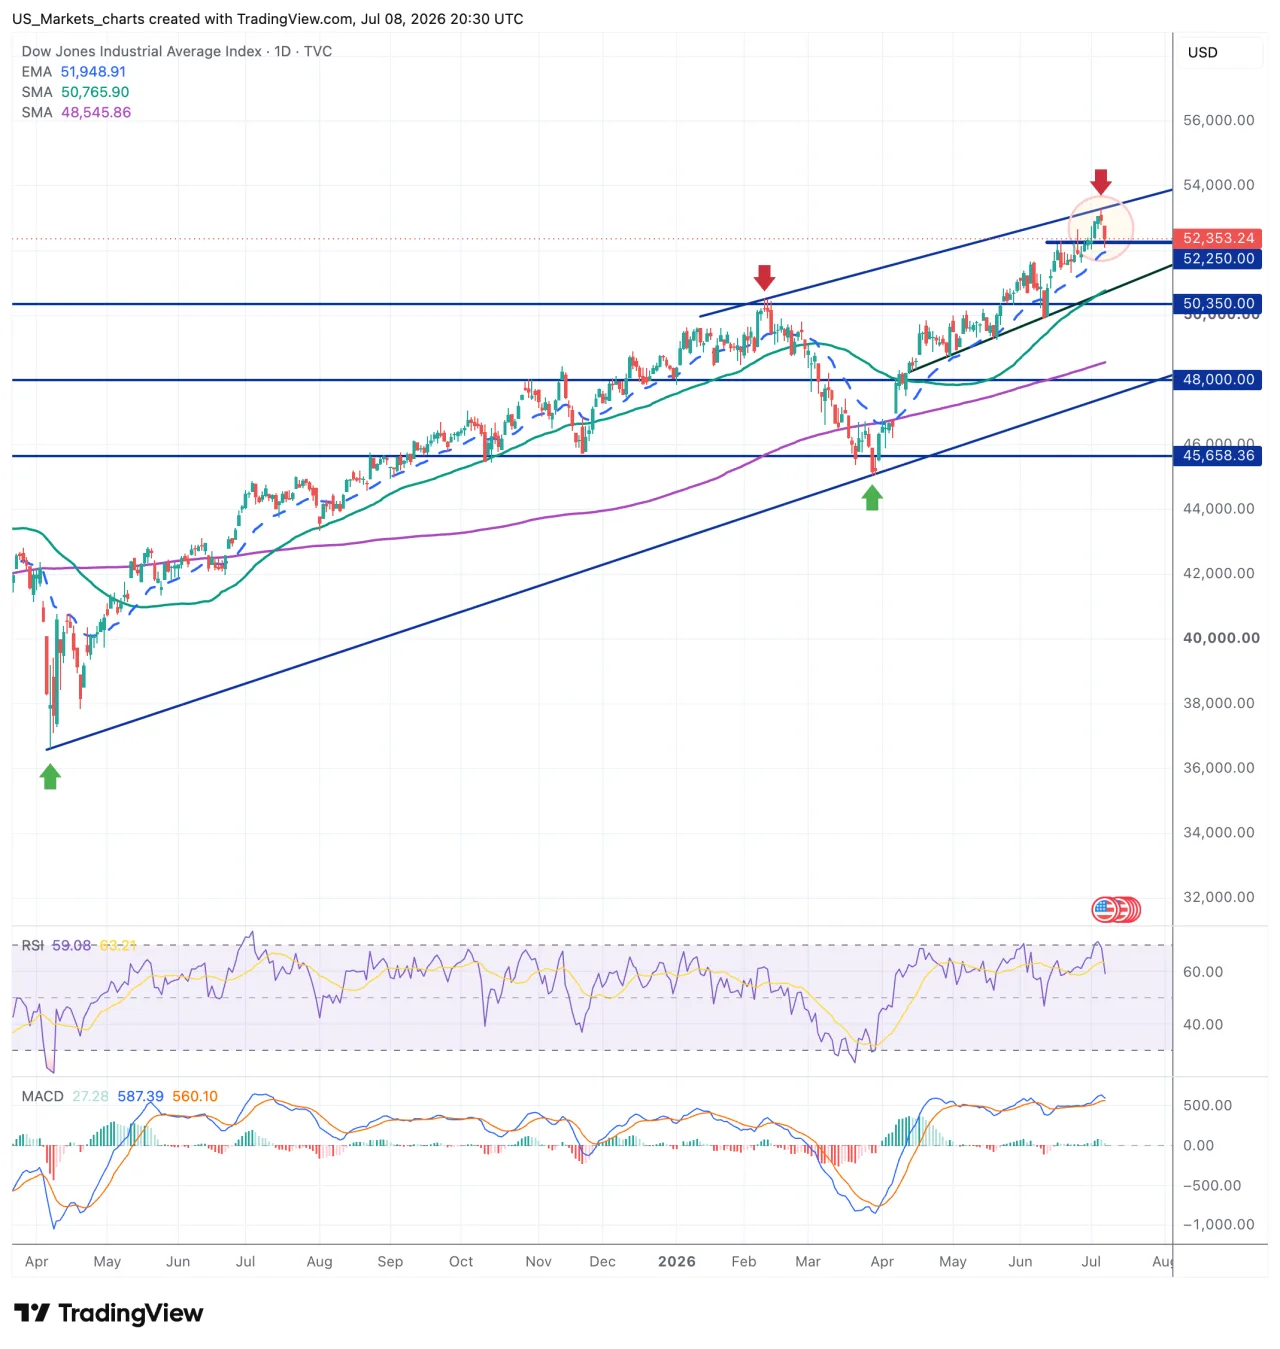Click the RSI axis value 40.00

[x=1203, y=1025]
